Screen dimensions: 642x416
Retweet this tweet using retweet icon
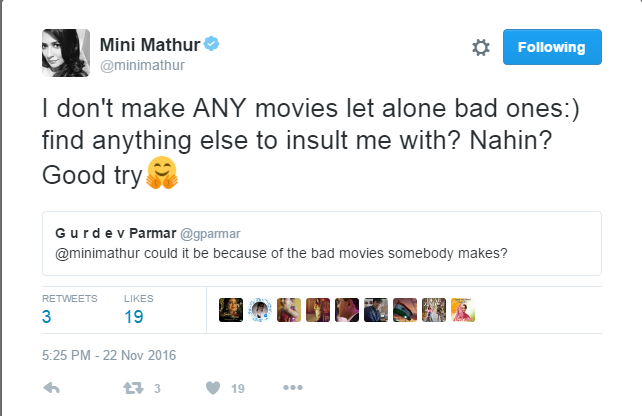click(130, 388)
